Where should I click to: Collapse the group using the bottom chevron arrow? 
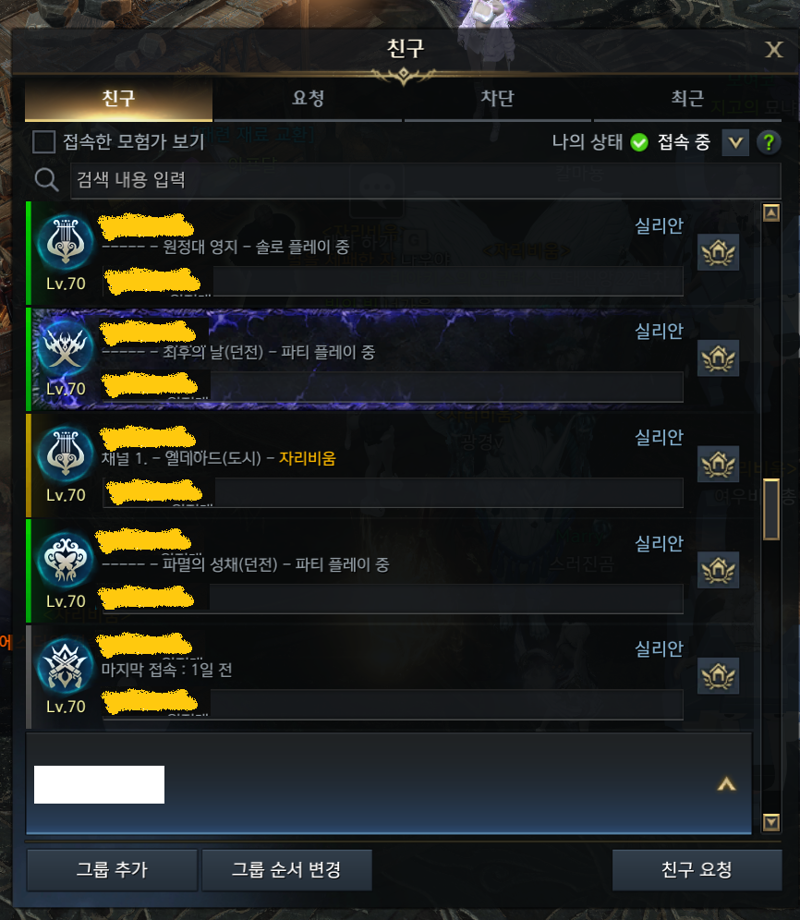pos(726,784)
